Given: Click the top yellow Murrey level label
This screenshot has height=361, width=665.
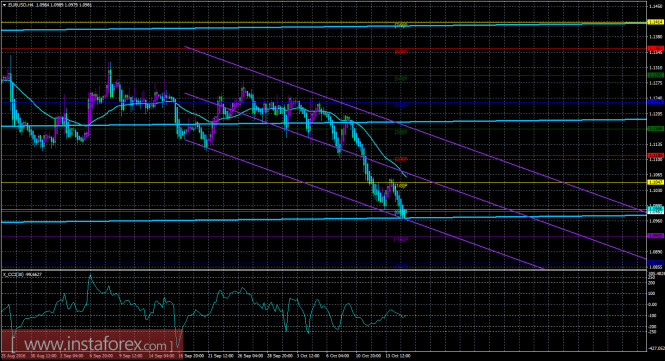Looking at the screenshot, I should [401, 25].
